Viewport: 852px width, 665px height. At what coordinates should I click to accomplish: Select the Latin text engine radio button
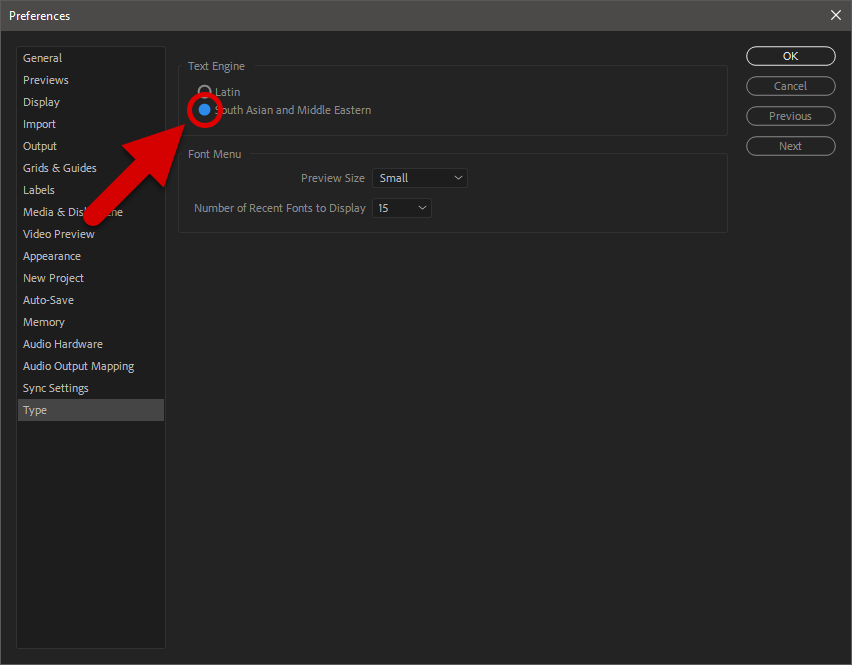[x=205, y=92]
